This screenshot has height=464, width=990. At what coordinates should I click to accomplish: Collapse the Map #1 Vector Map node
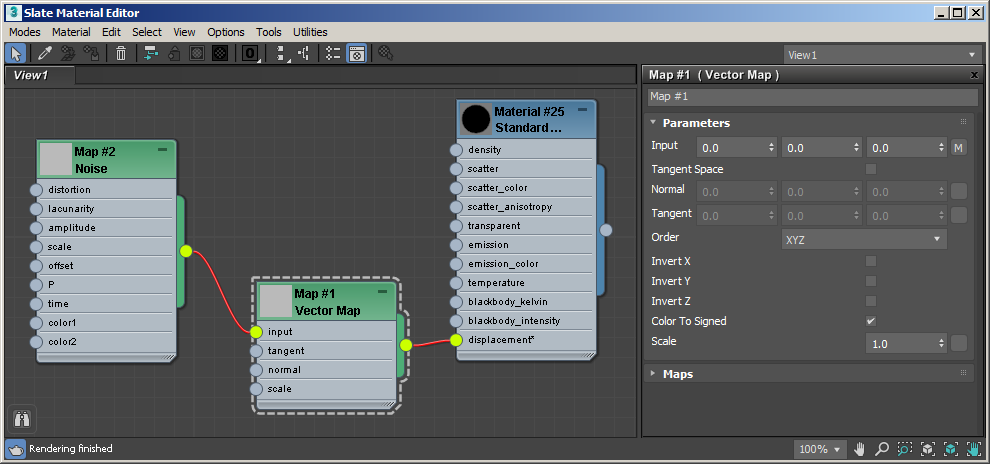382,292
